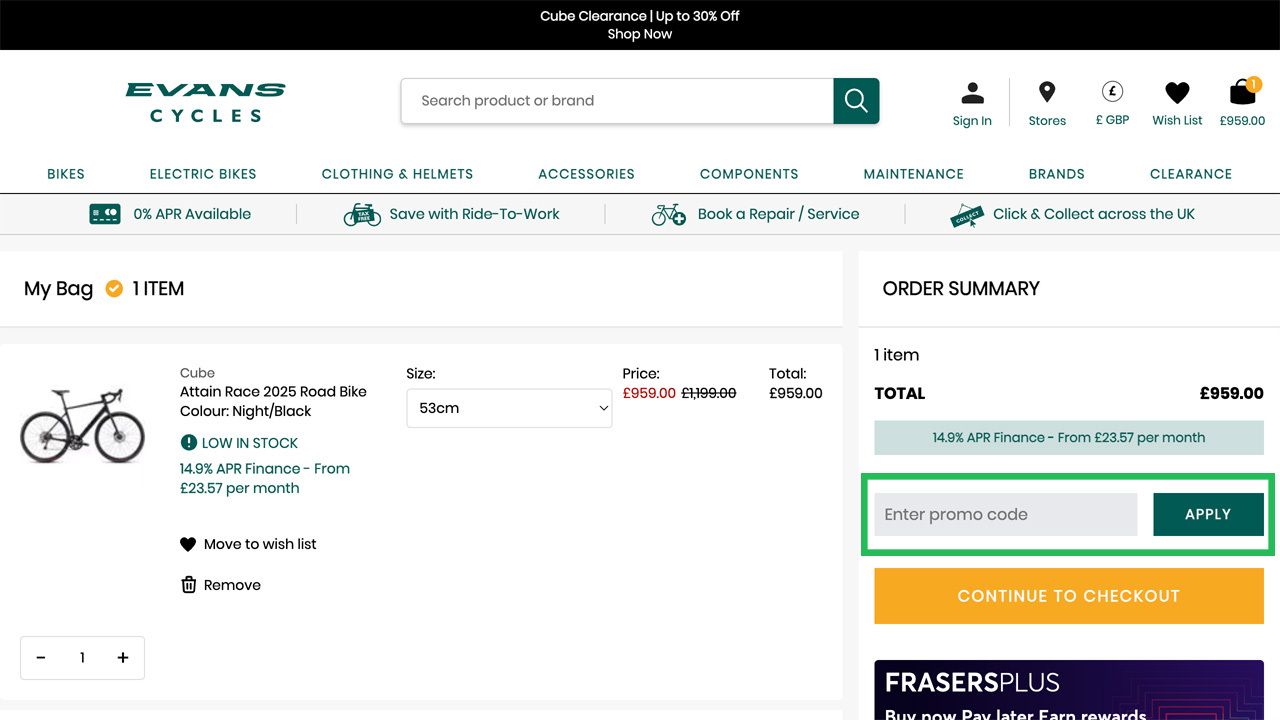Open the CLOTHING & HELMETS menu
This screenshot has width=1280, height=720.
click(x=397, y=174)
